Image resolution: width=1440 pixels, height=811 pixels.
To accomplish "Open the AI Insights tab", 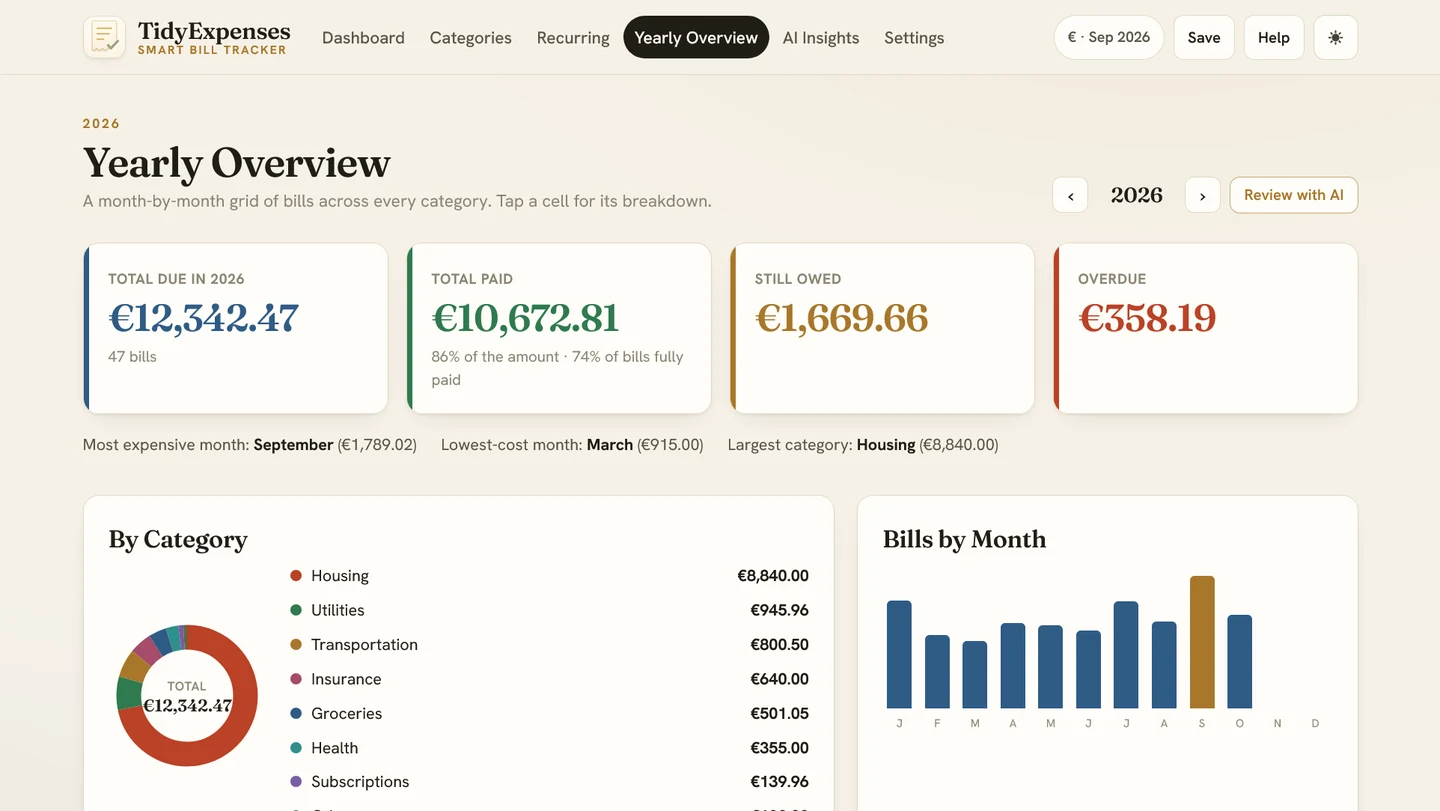I will pos(821,38).
